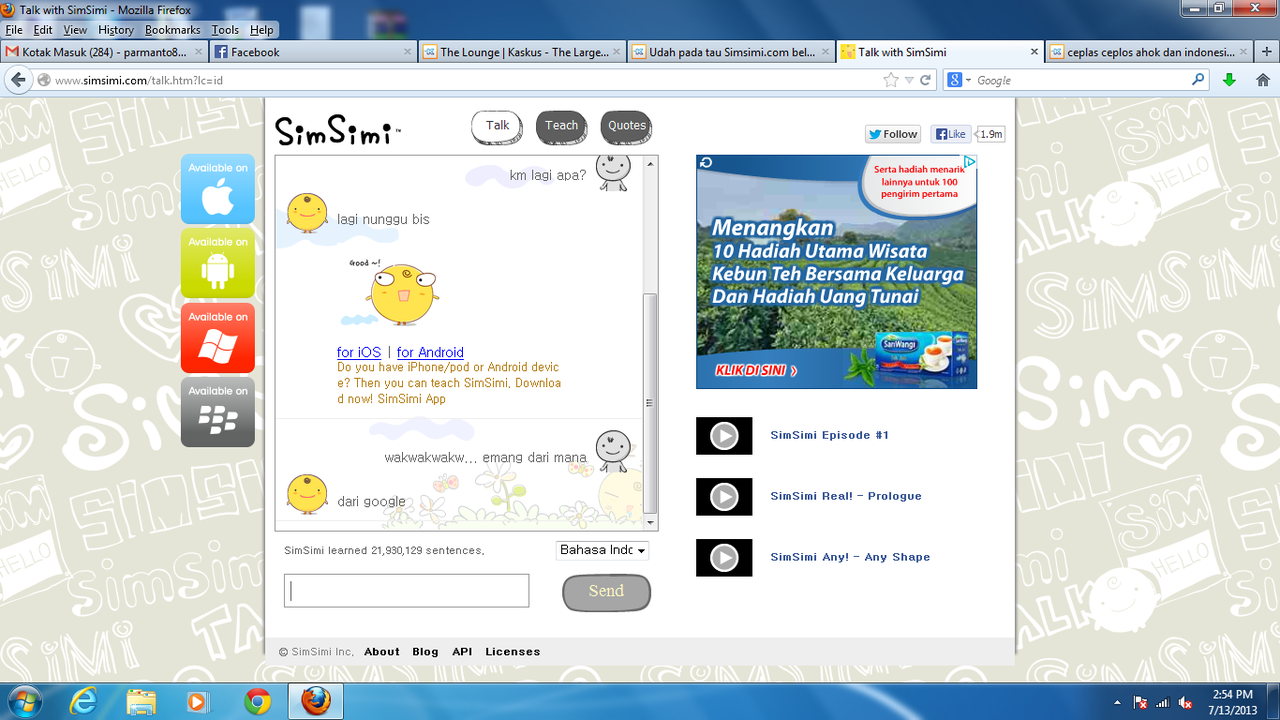The image size is (1280, 720).
Task: Play the SimSimi Any! - Any Shape video
Action: (724, 558)
